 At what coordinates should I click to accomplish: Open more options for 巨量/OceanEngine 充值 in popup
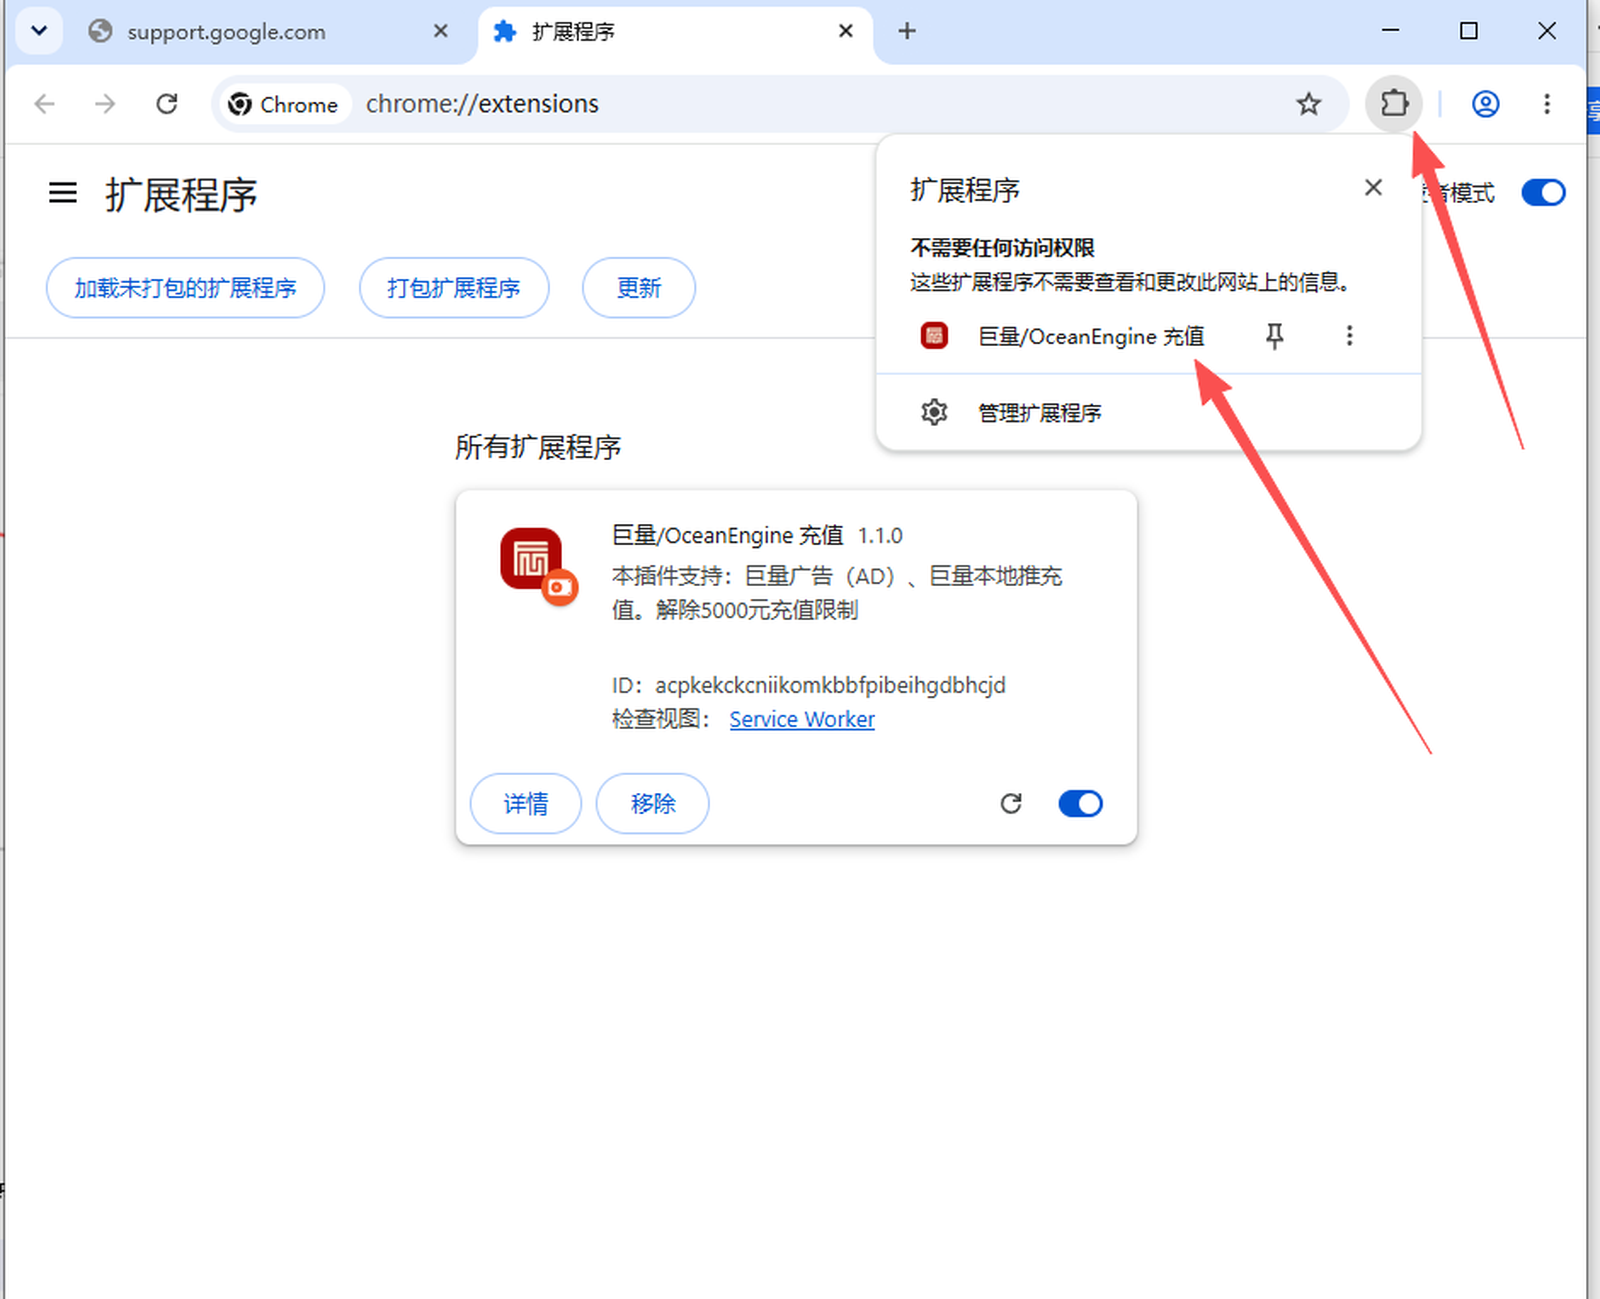pyautogui.click(x=1349, y=336)
